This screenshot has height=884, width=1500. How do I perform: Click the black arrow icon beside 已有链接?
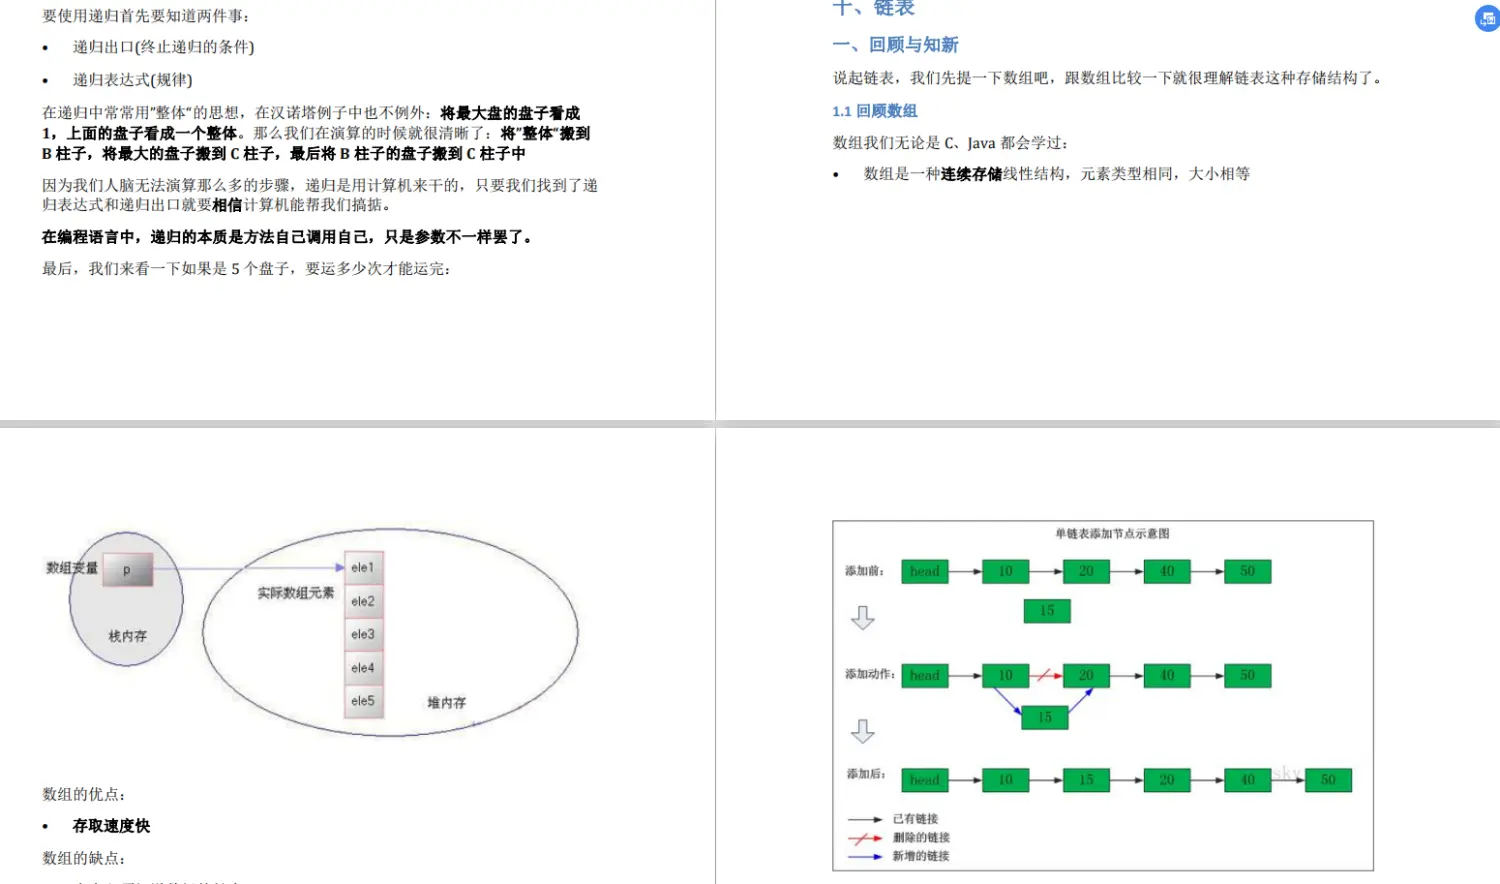point(865,819)
